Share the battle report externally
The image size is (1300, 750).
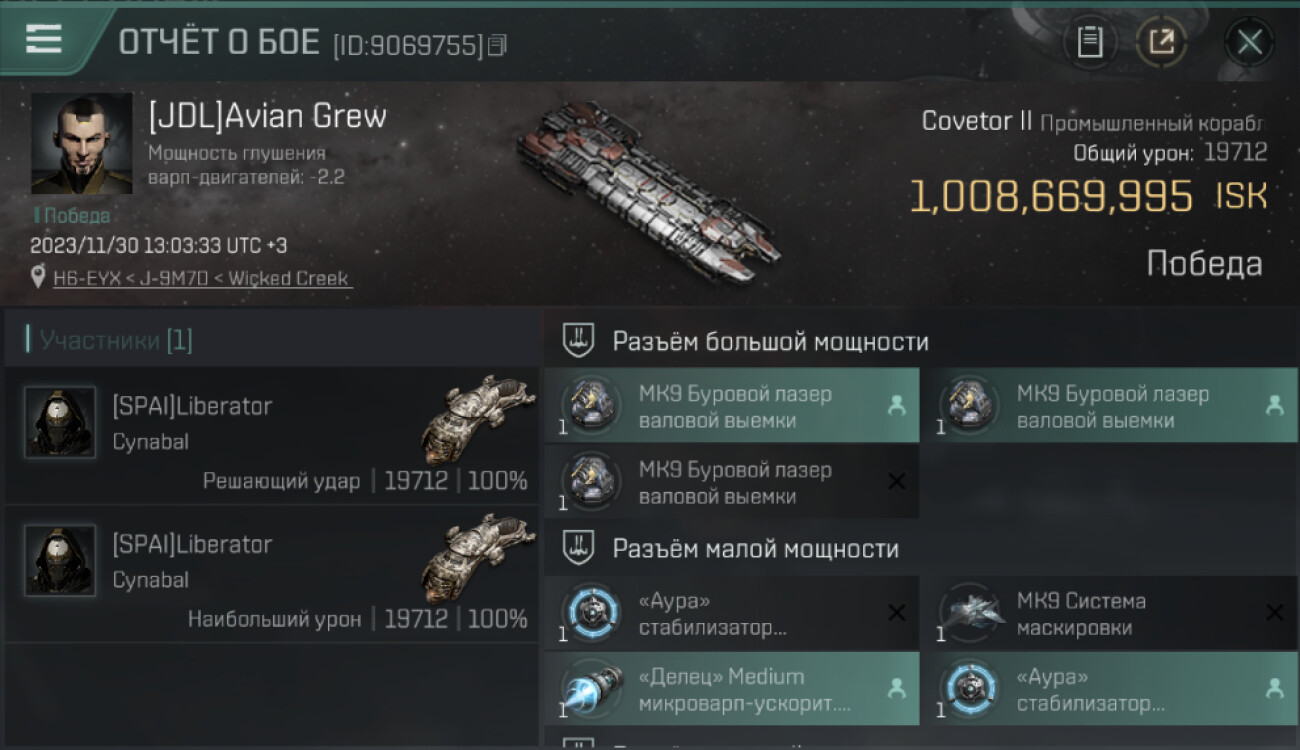click(1161, 42)
